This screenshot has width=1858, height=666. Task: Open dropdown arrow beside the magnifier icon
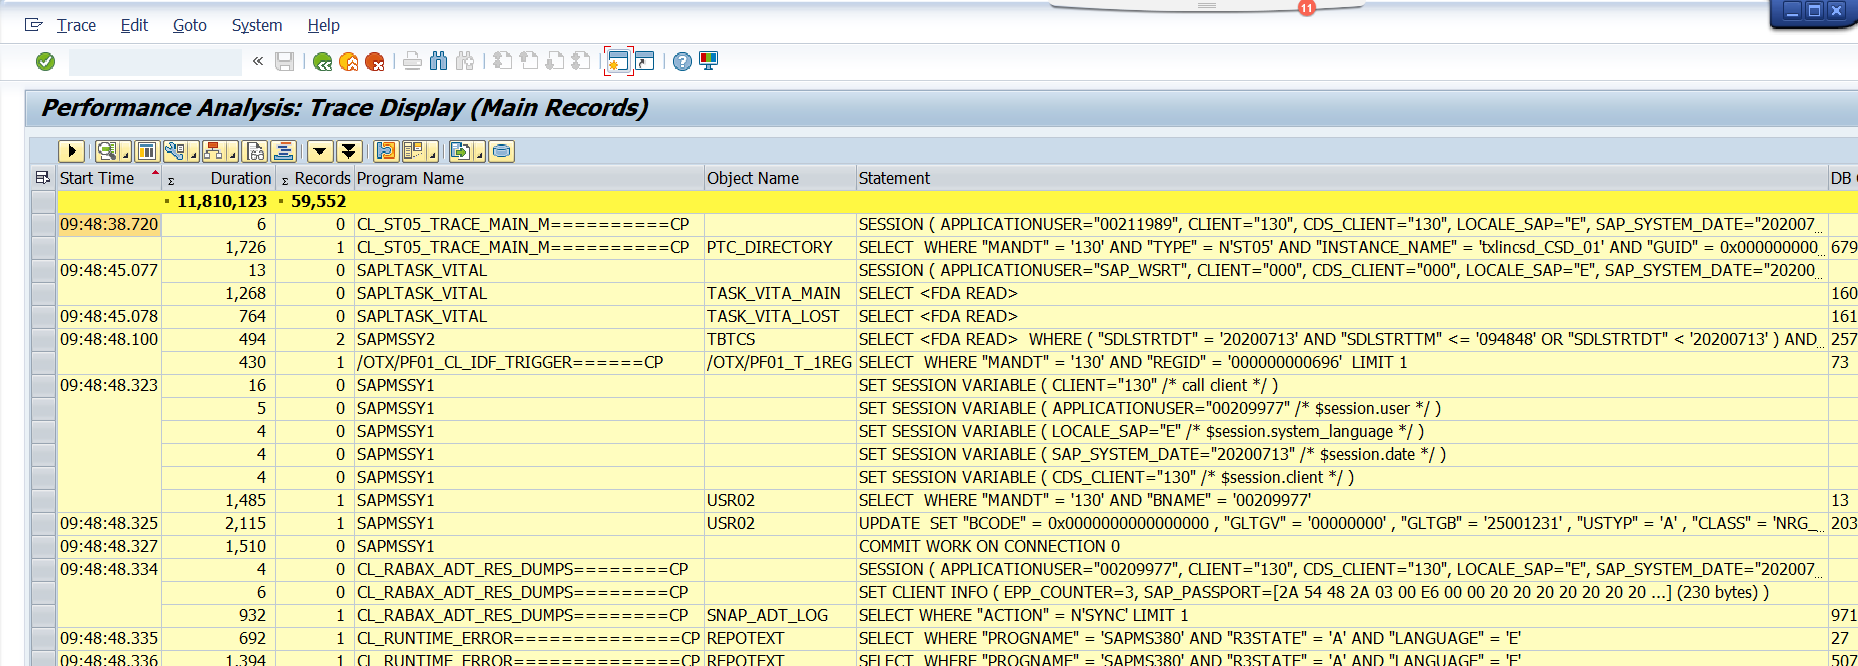[125, 153]
